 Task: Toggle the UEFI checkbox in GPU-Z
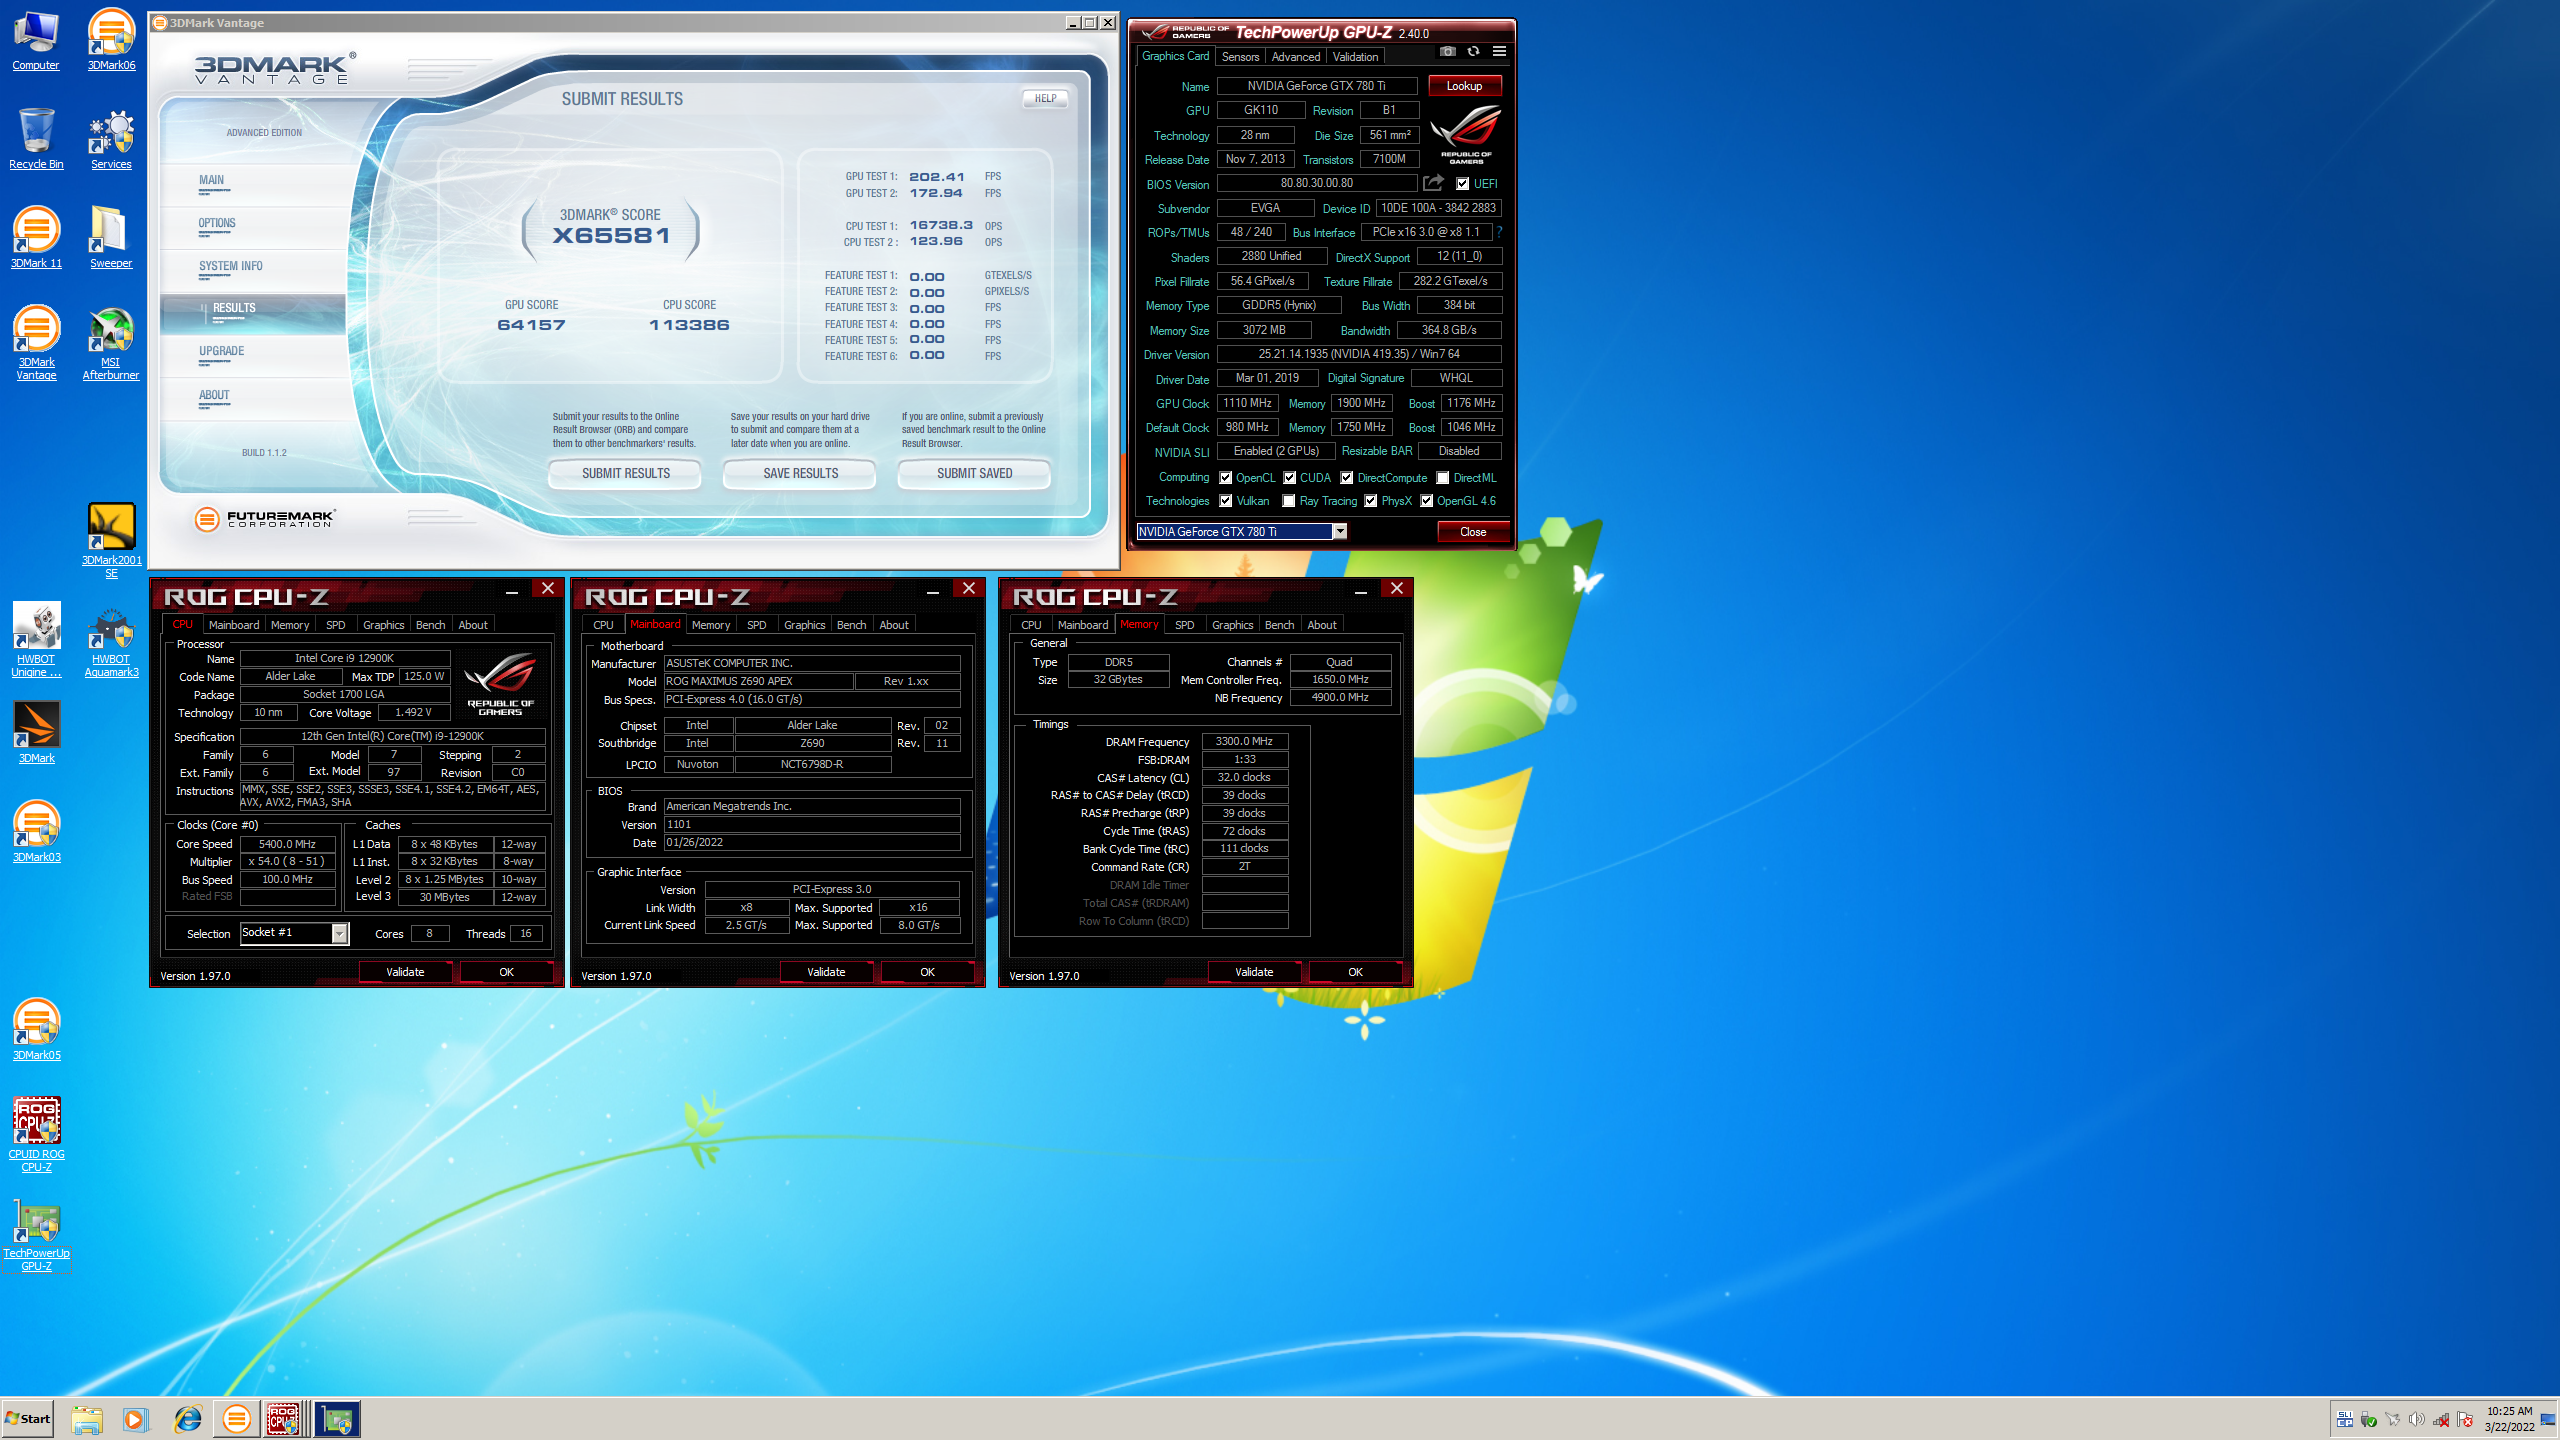1462,184
